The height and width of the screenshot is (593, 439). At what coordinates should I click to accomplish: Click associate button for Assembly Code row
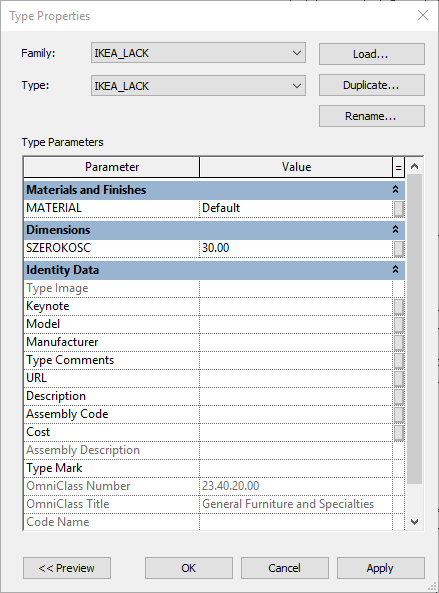click(399, 414)
